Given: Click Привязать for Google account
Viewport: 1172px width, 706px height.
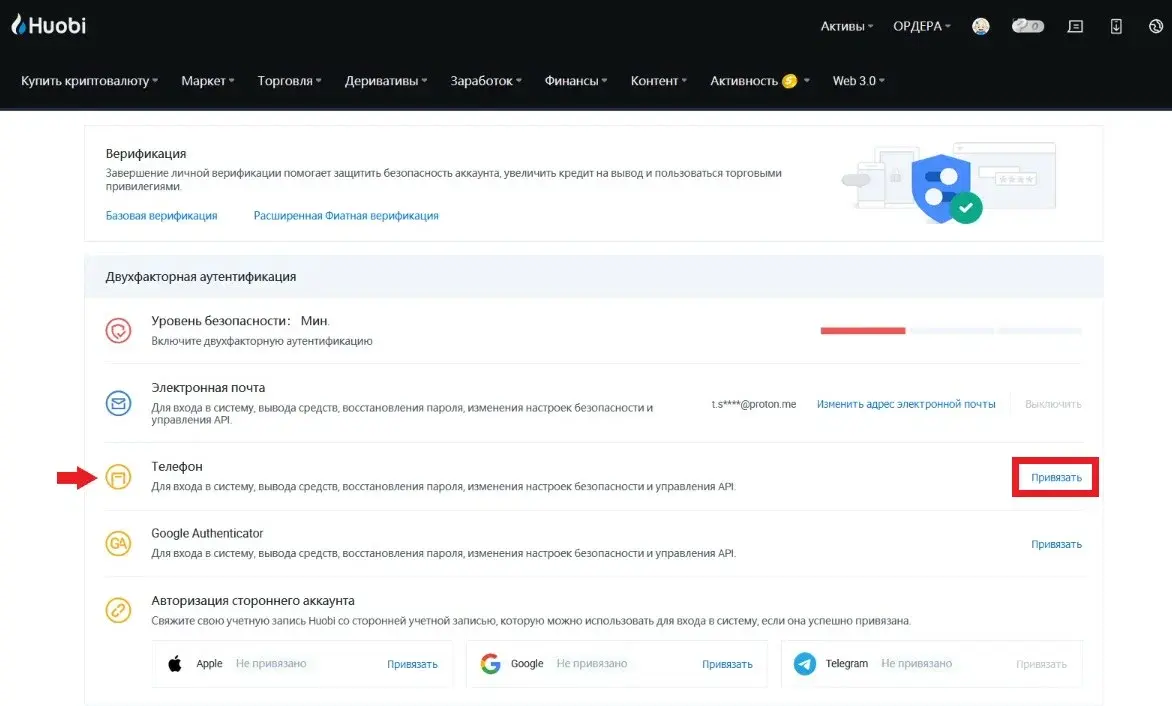Looking at the screenshot, I should 726,664.
